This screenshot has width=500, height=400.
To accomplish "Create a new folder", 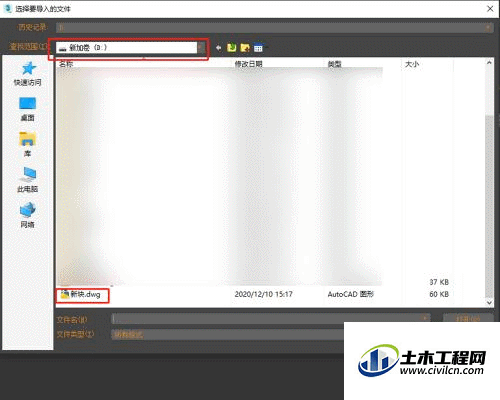I will (245, 48).
